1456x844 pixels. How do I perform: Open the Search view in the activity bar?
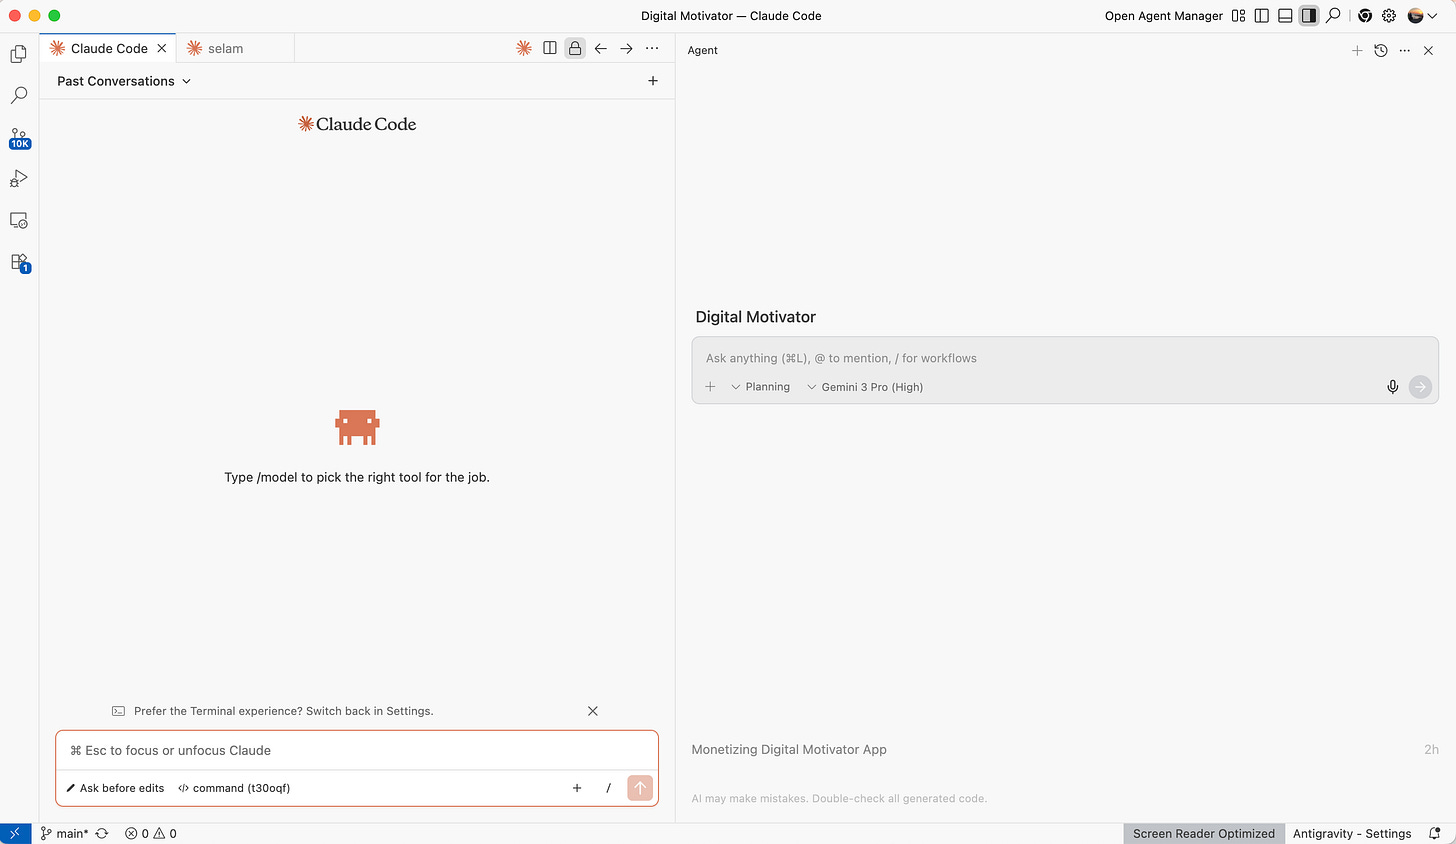coord(19,96)
